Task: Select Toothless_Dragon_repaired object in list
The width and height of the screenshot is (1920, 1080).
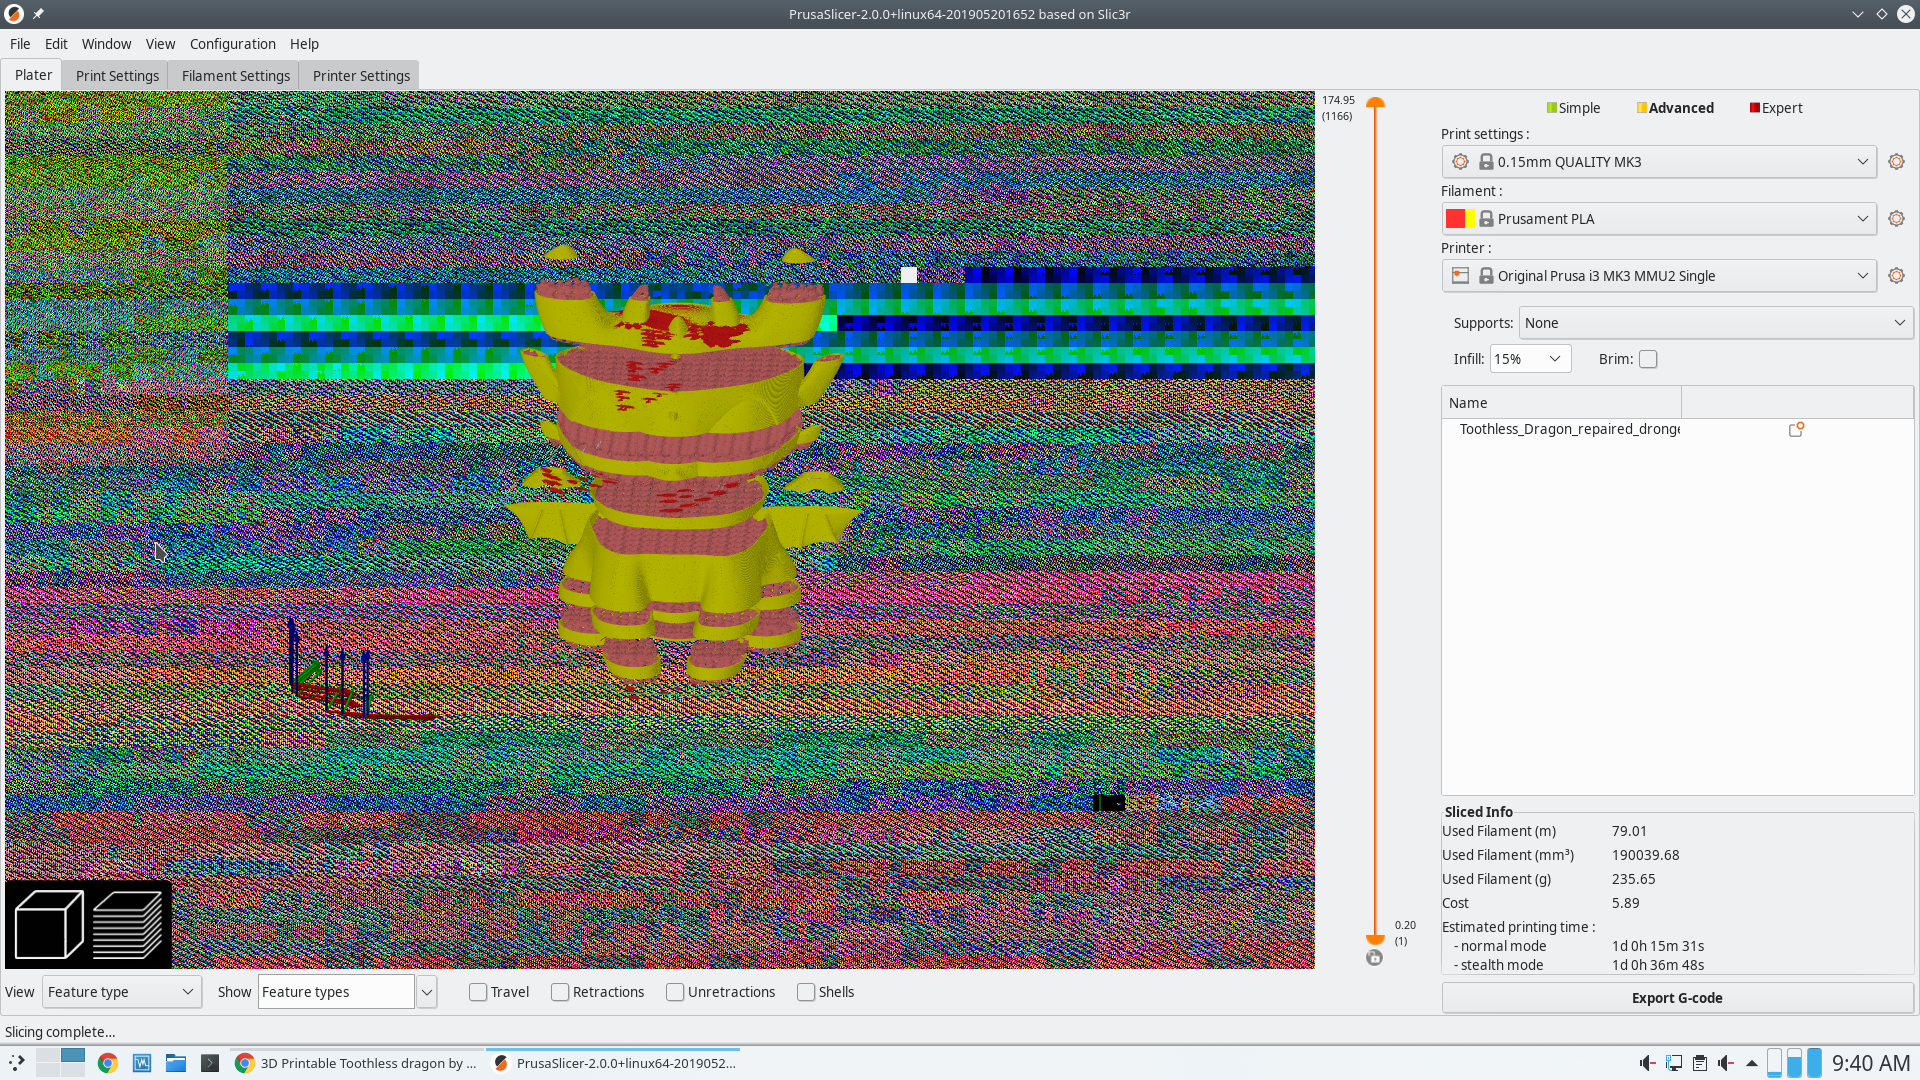Action: coord(1569,429)
